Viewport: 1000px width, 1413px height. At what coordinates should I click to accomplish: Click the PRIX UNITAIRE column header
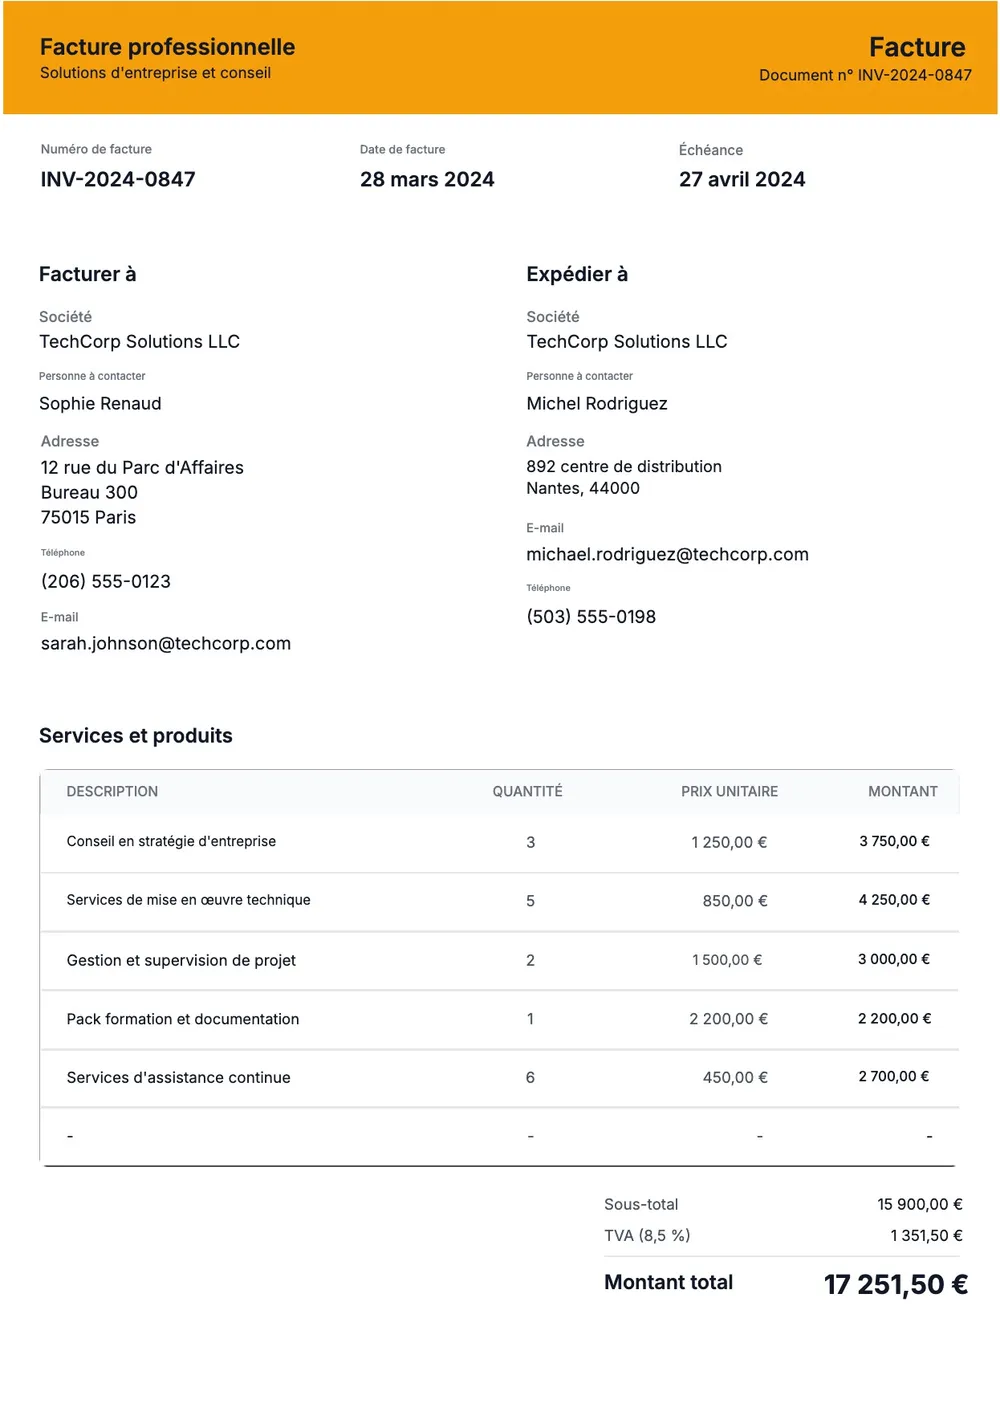[729, 792]
